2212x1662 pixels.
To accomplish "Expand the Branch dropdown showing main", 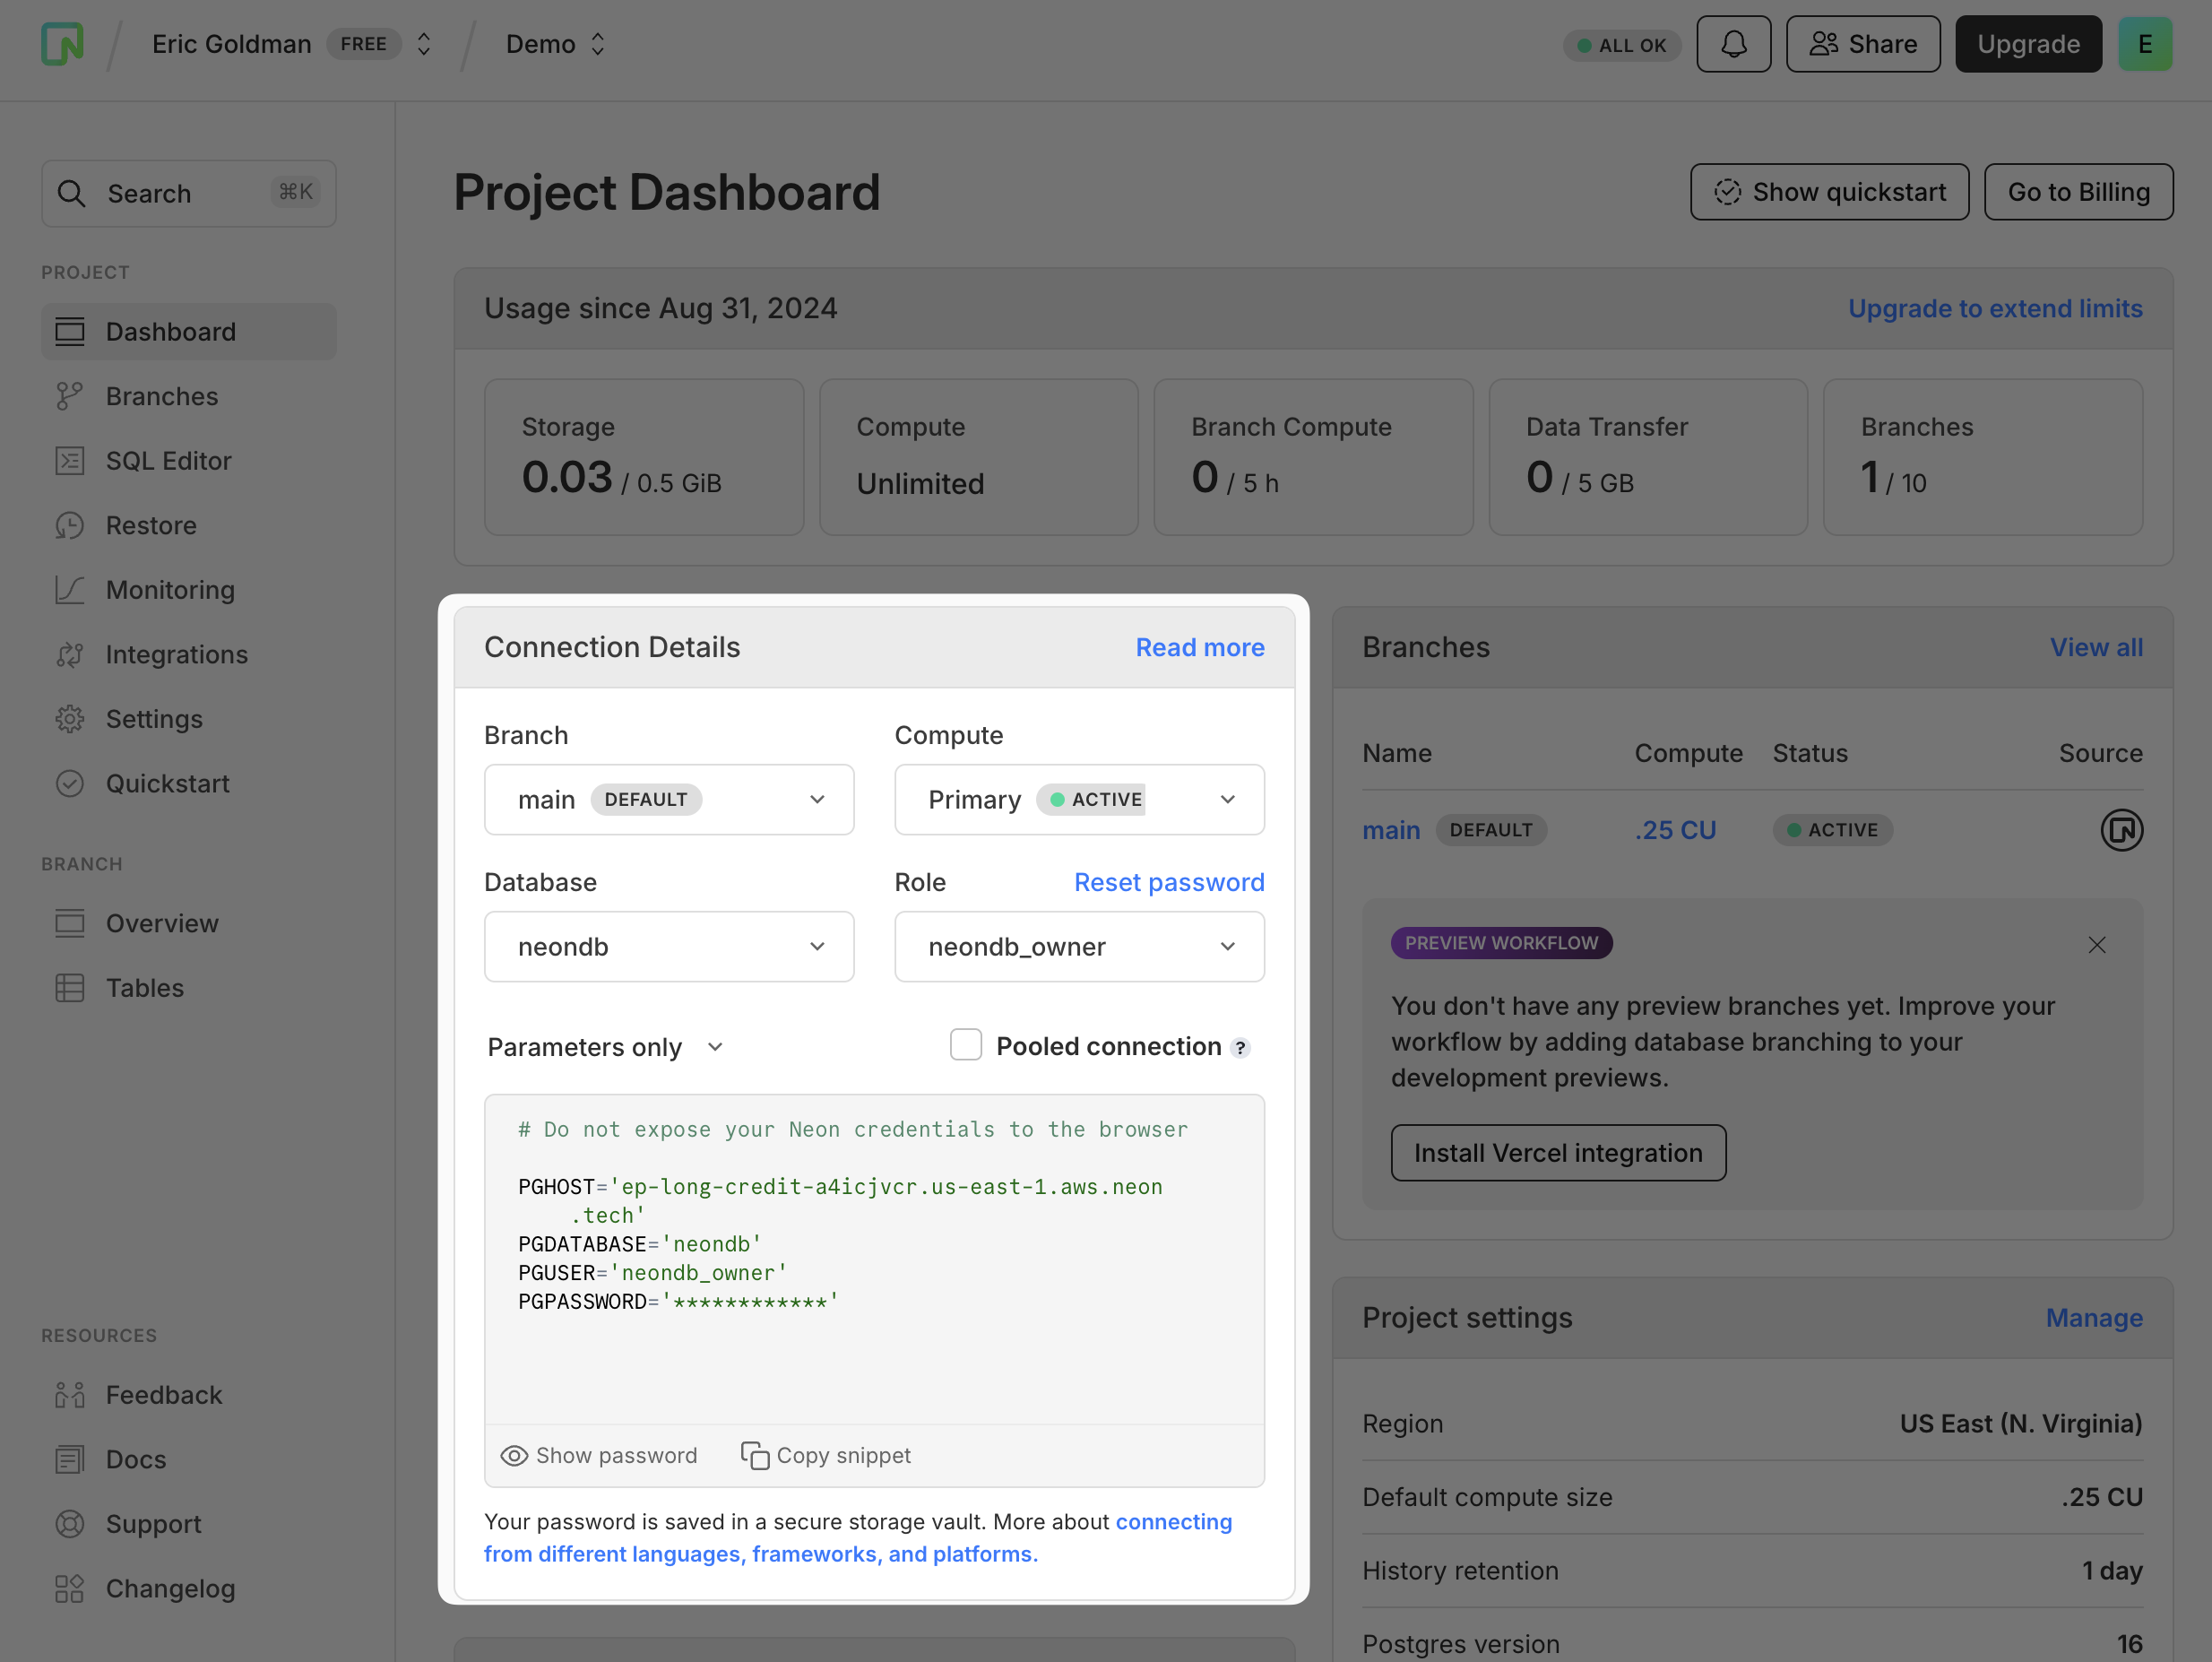I will pos(668,799).
